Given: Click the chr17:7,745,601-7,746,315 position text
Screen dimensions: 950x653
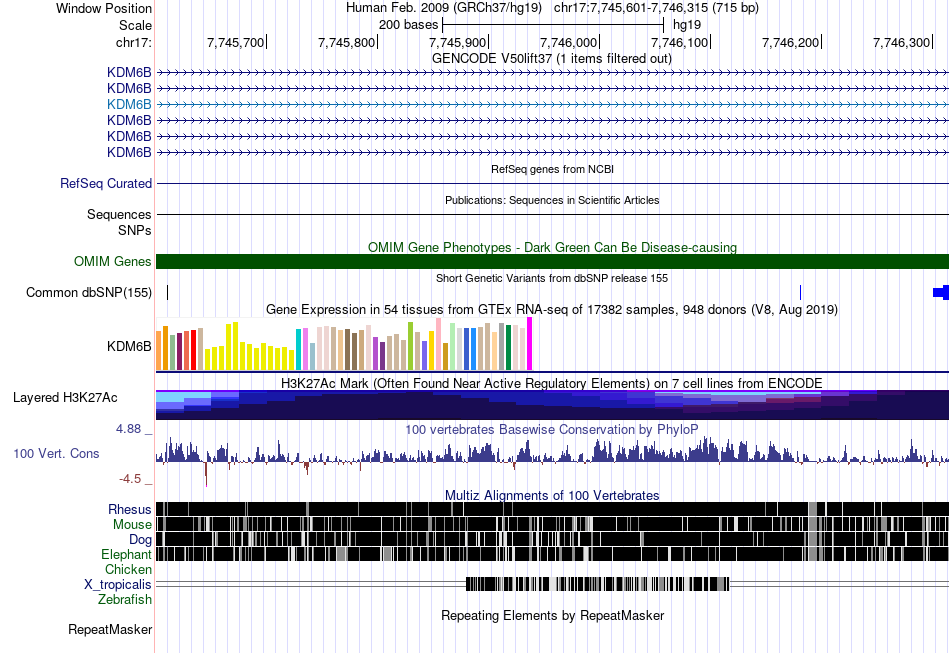Looking at the screenshot, I should [x=656, y=8].
